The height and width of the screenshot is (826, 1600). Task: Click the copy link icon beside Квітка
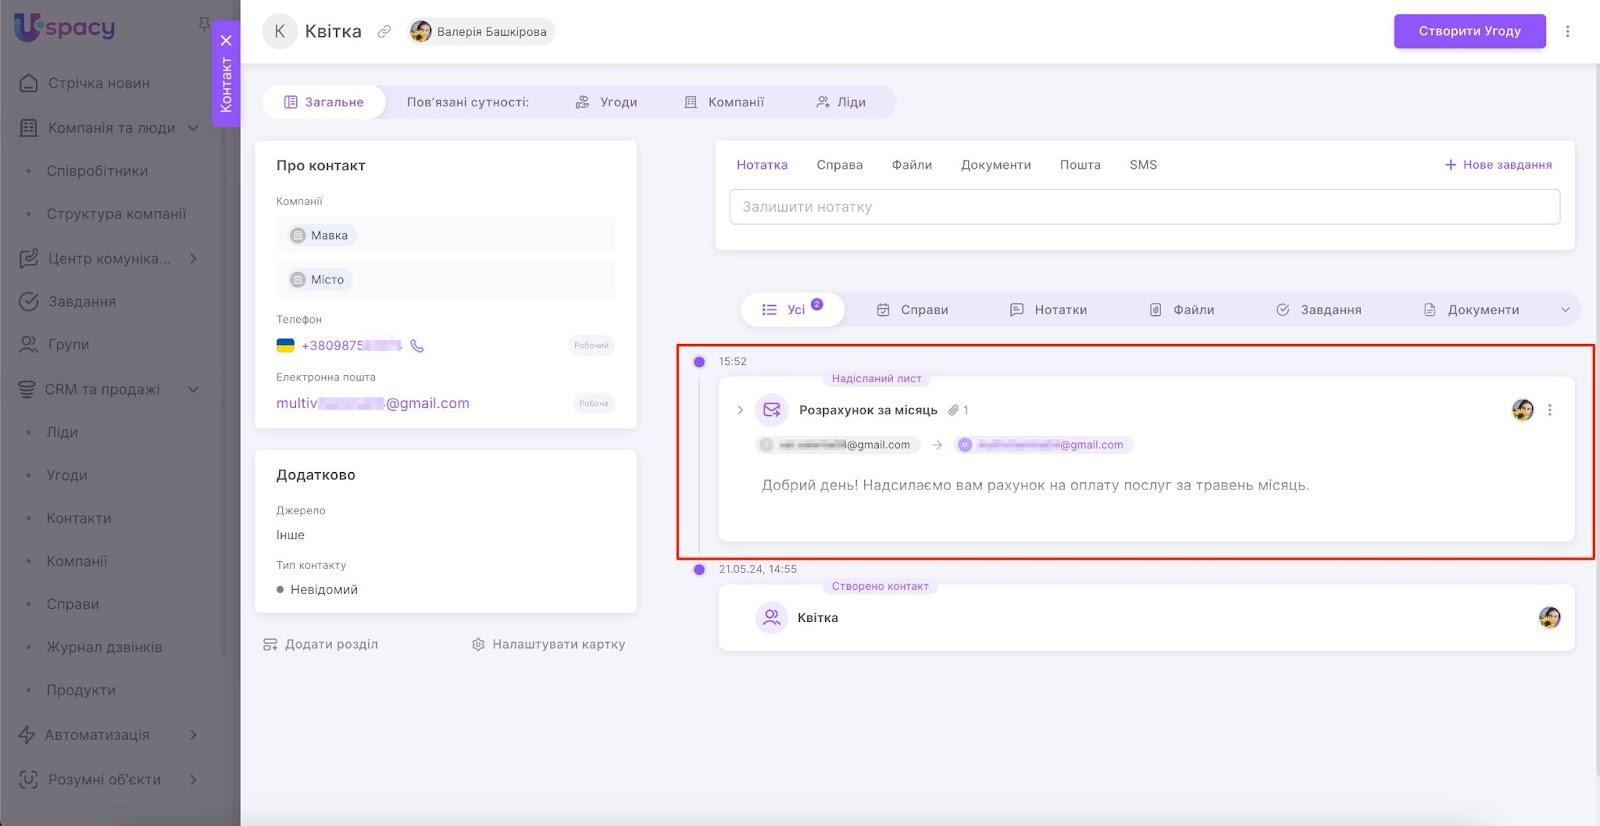[x=384, y=32]
